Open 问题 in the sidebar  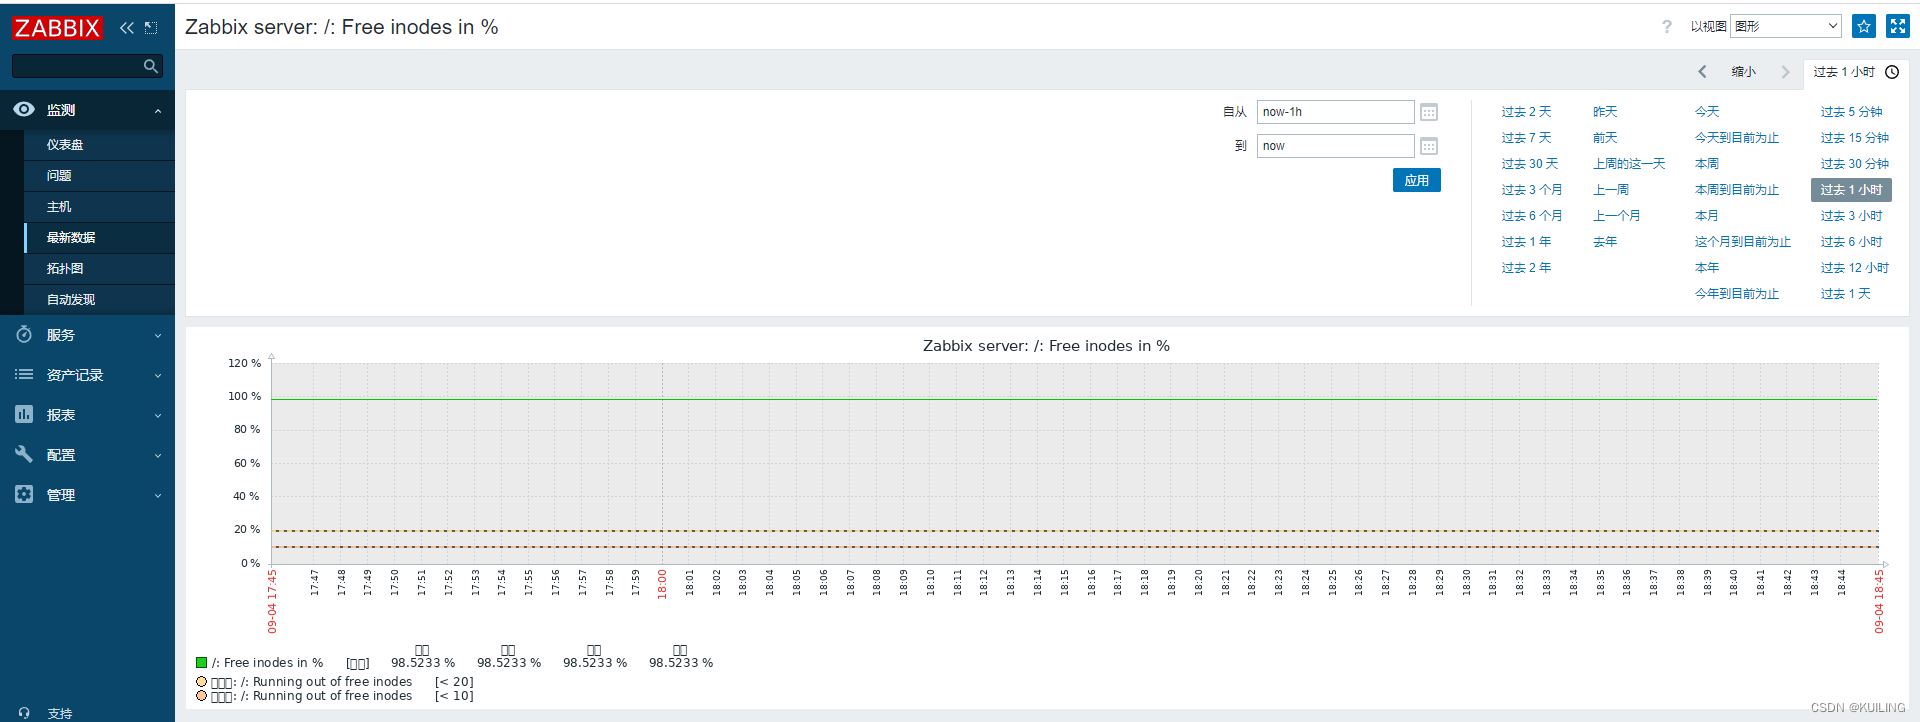click(x=59, y=176)
